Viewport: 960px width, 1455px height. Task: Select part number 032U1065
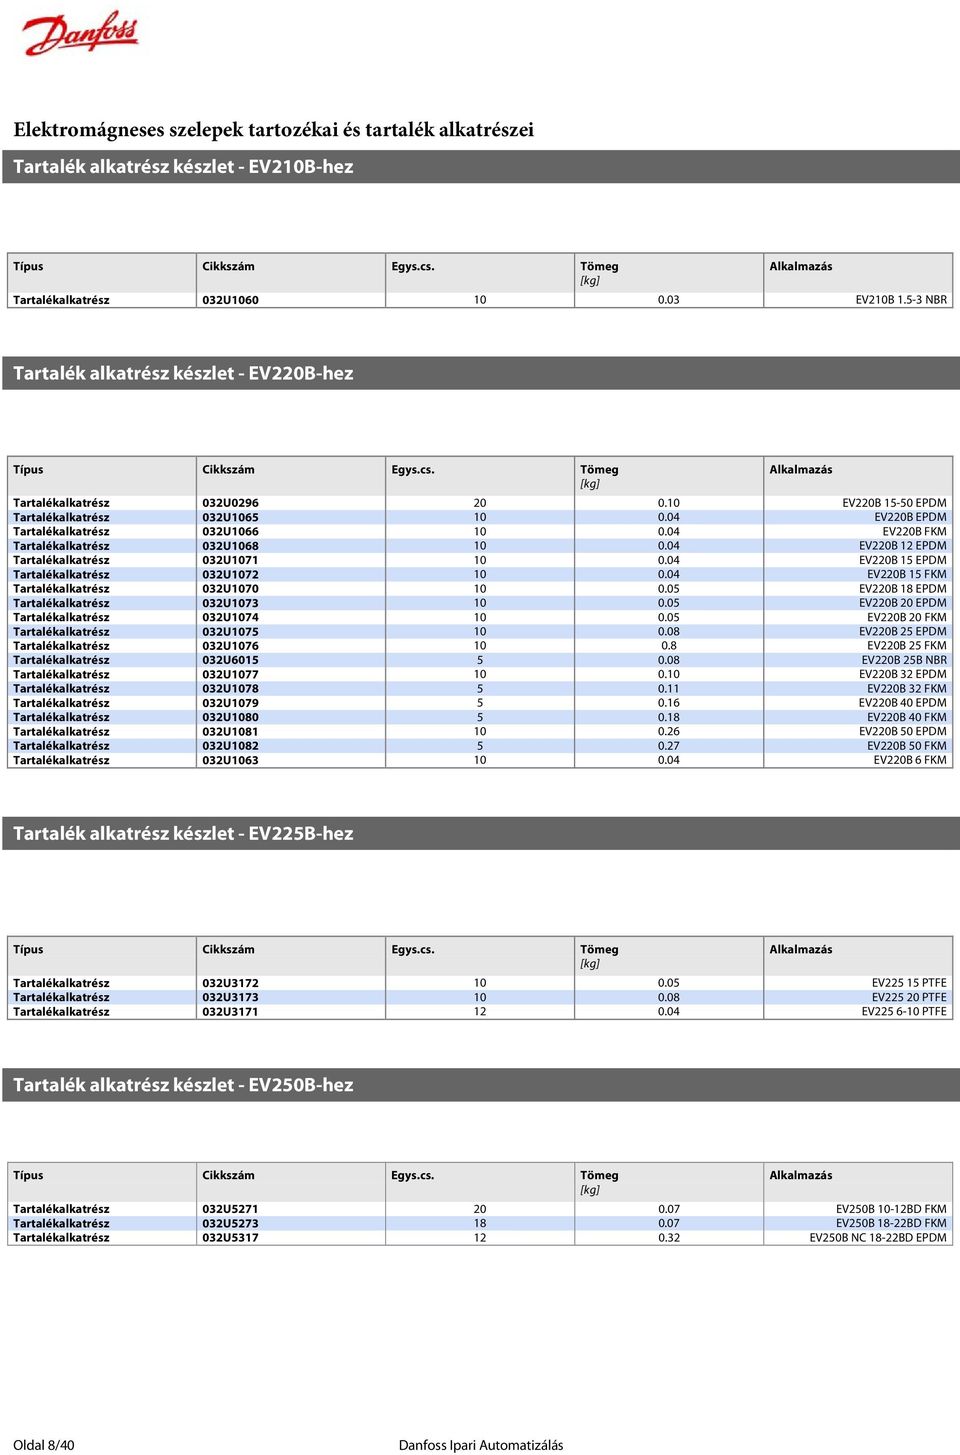(230, 517)
